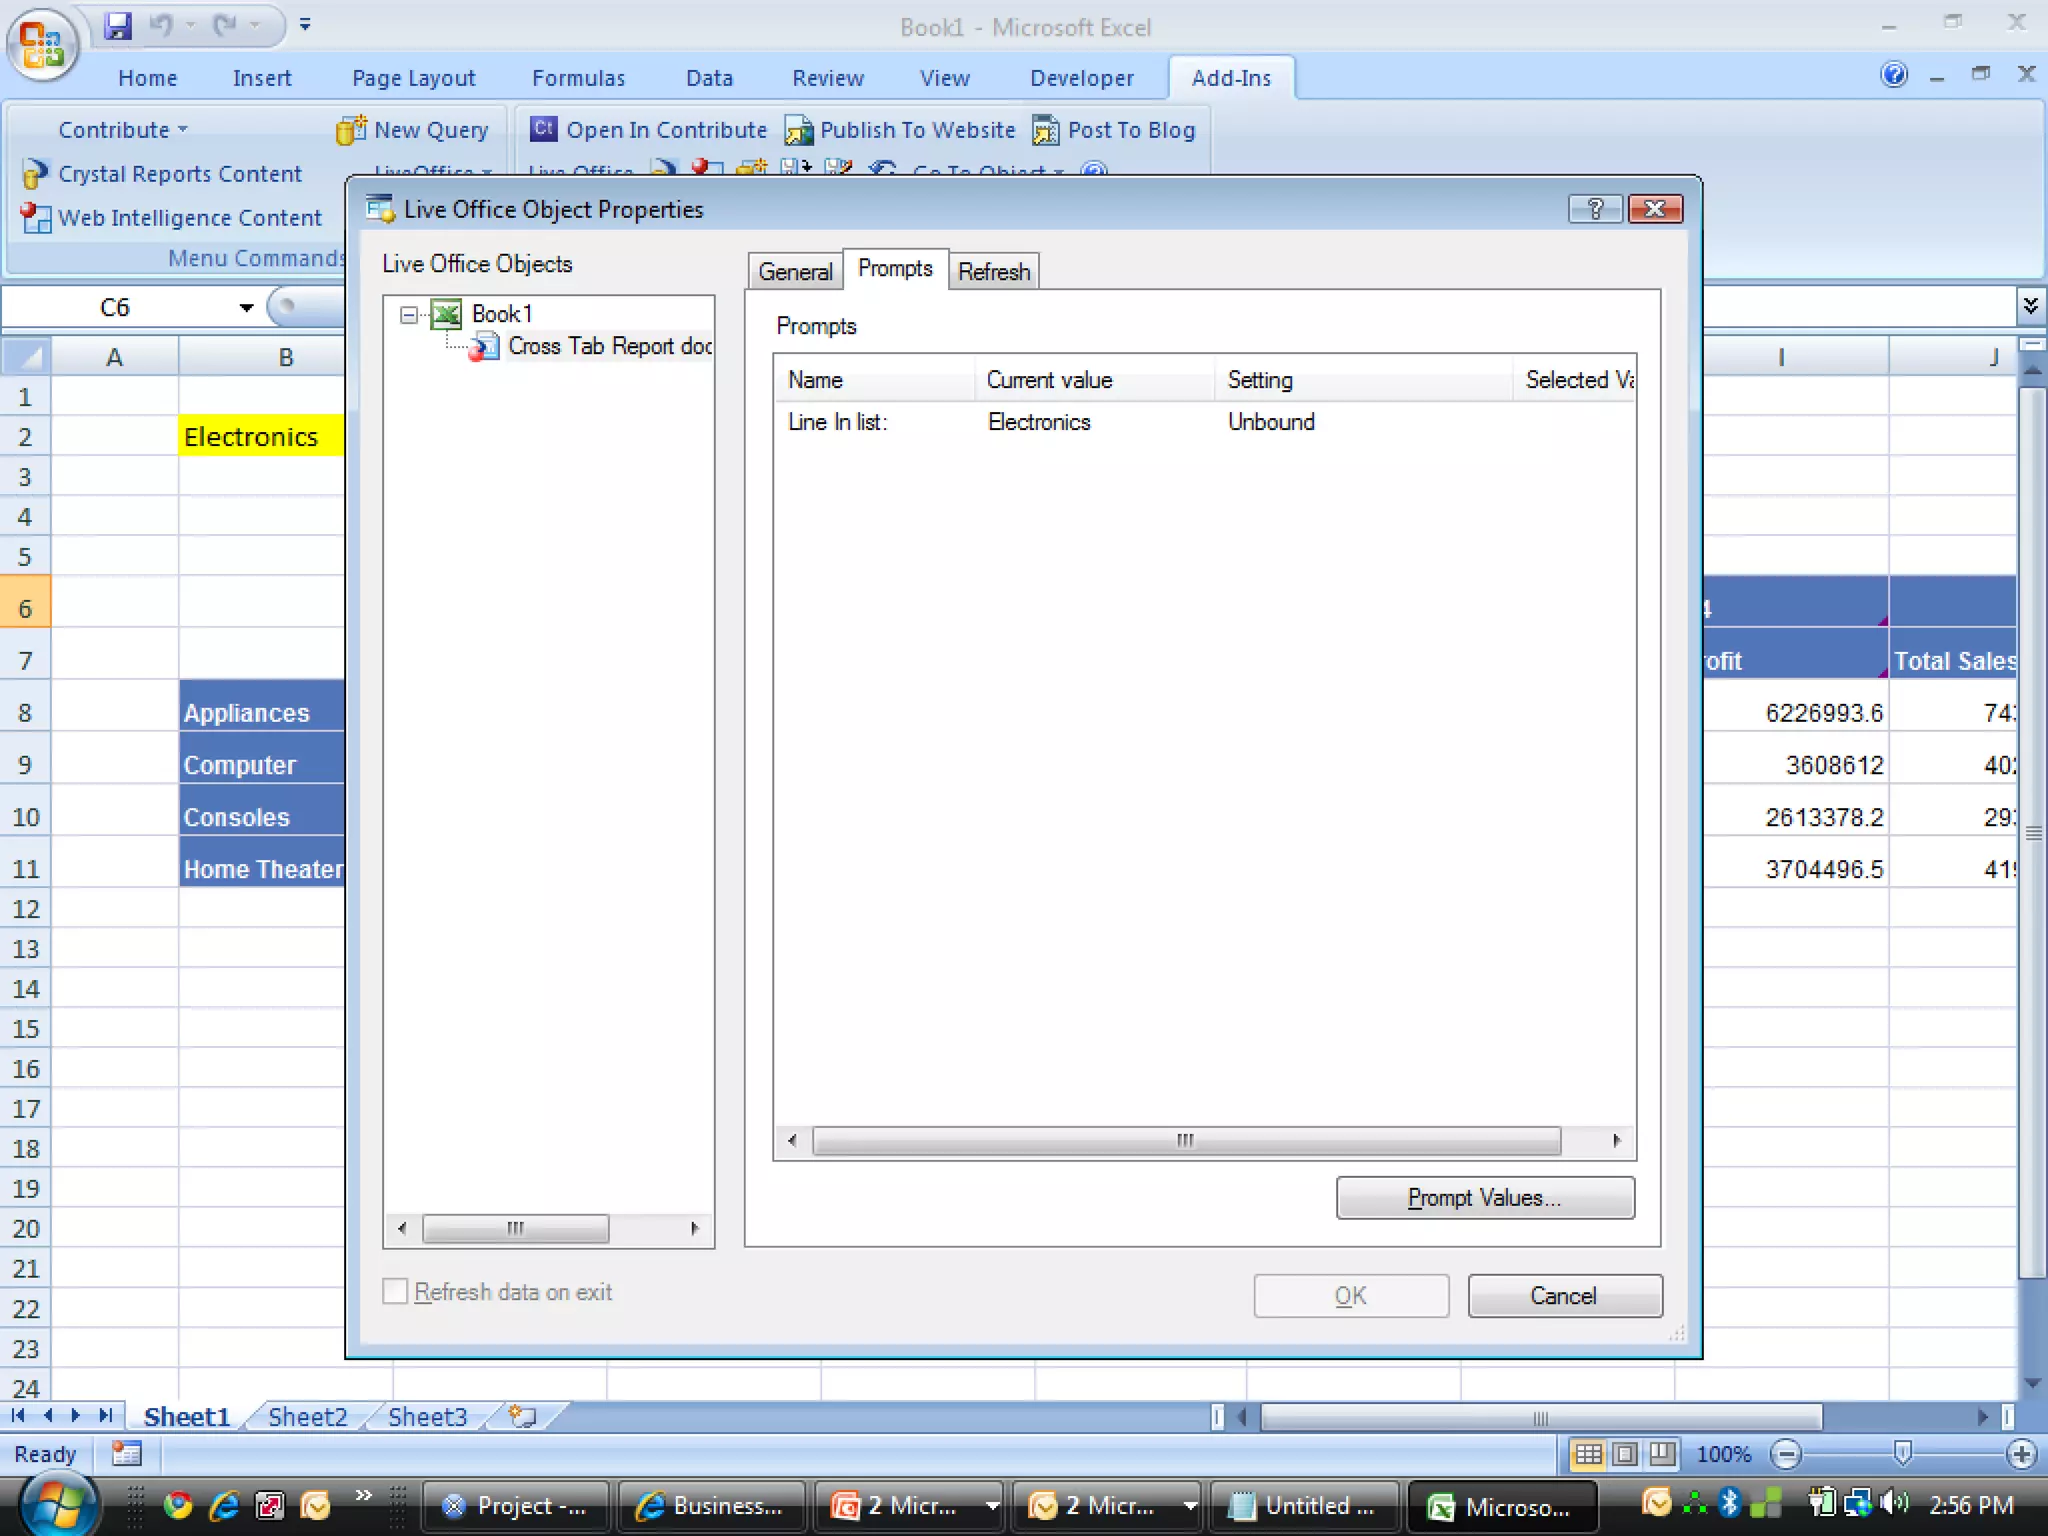2048x1536 pixels.
Task: Click the zoom in plus button
Action: (2021, 1454)
